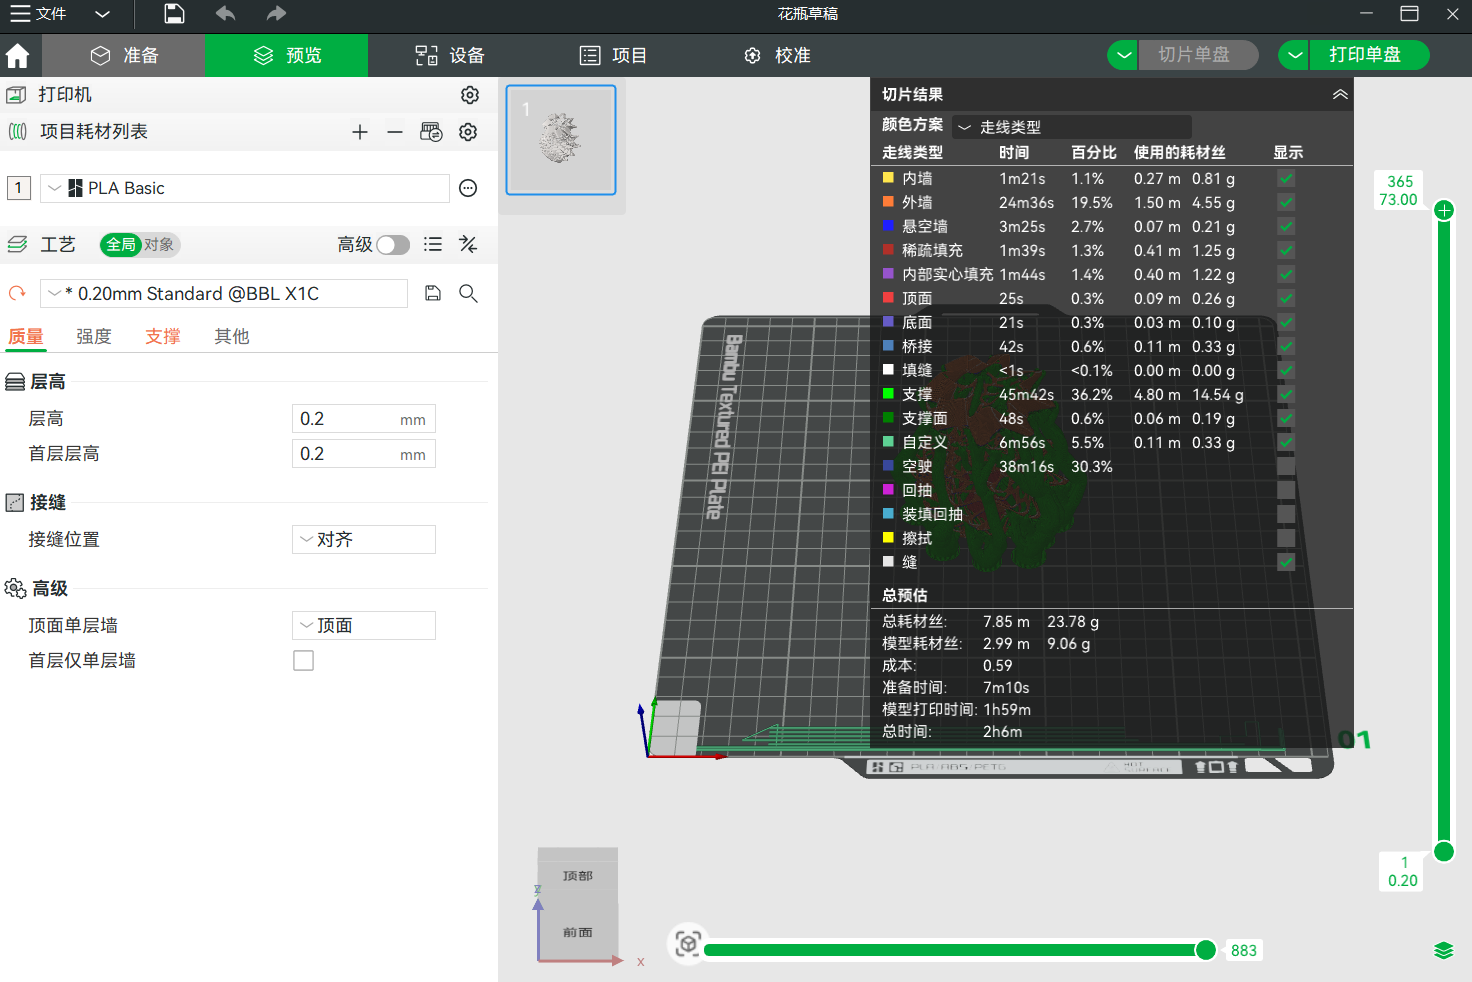Click the 质量 settings tab
Image resolution: width=1472 pixels, height=982 pixels.
(26, 337)
